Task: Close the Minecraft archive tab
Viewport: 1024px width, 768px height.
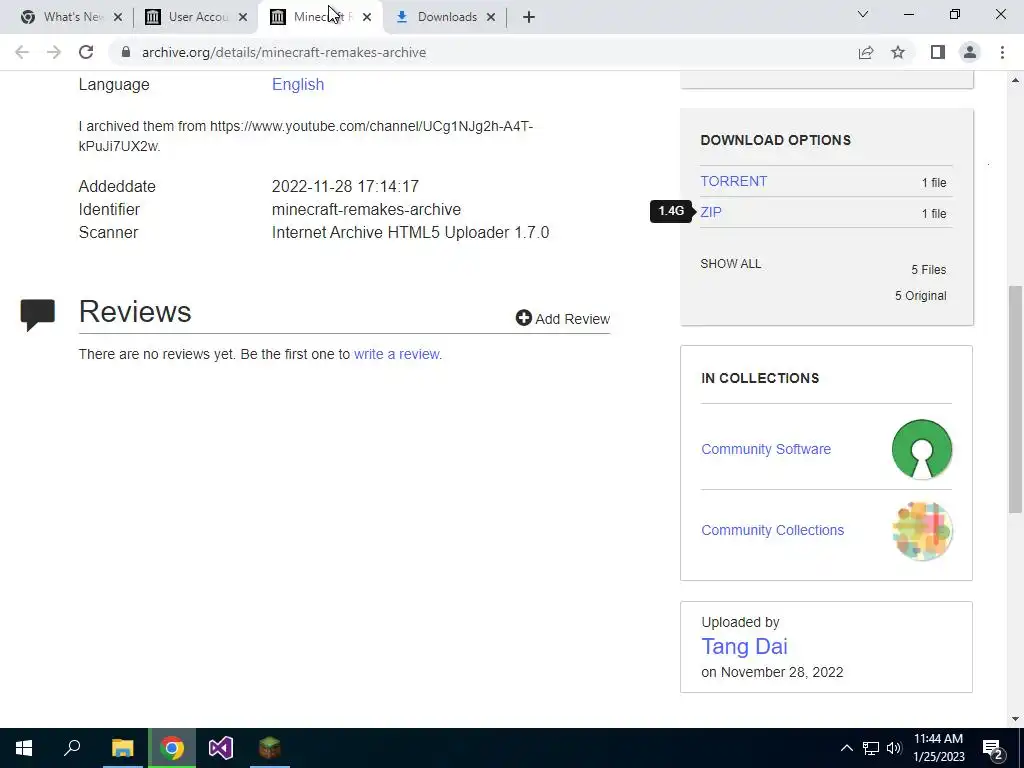Action: point(367,17)
